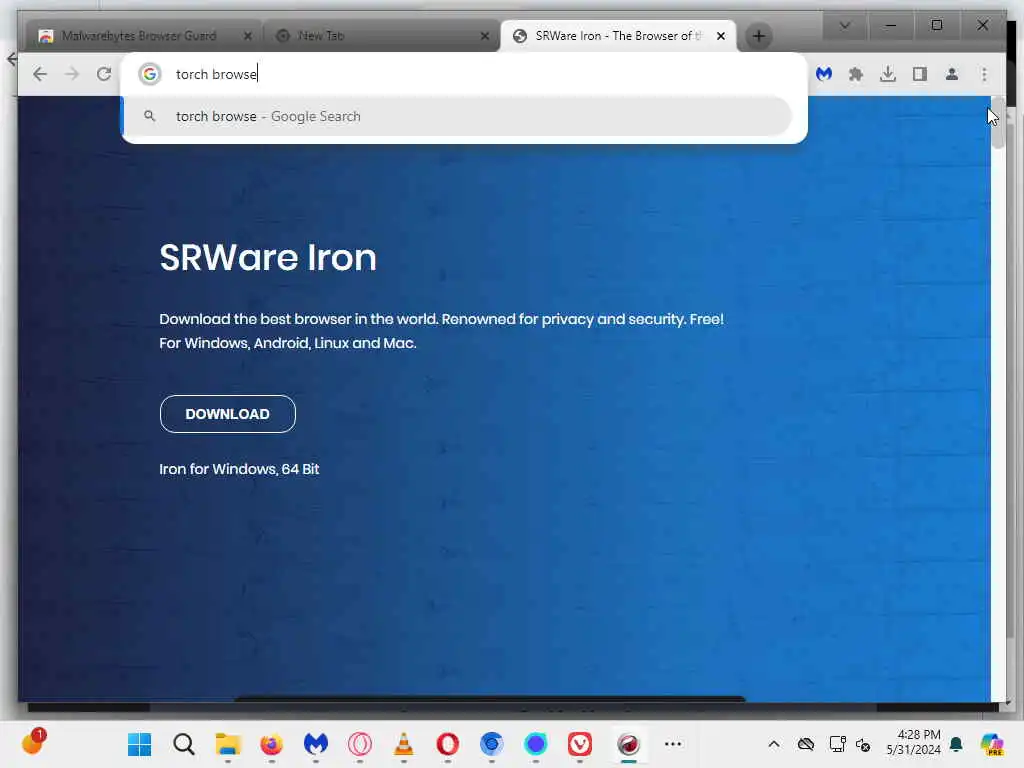Open the three-dot browser menu
Viewport: 1024px width, 768px height.
coord(984,74)
